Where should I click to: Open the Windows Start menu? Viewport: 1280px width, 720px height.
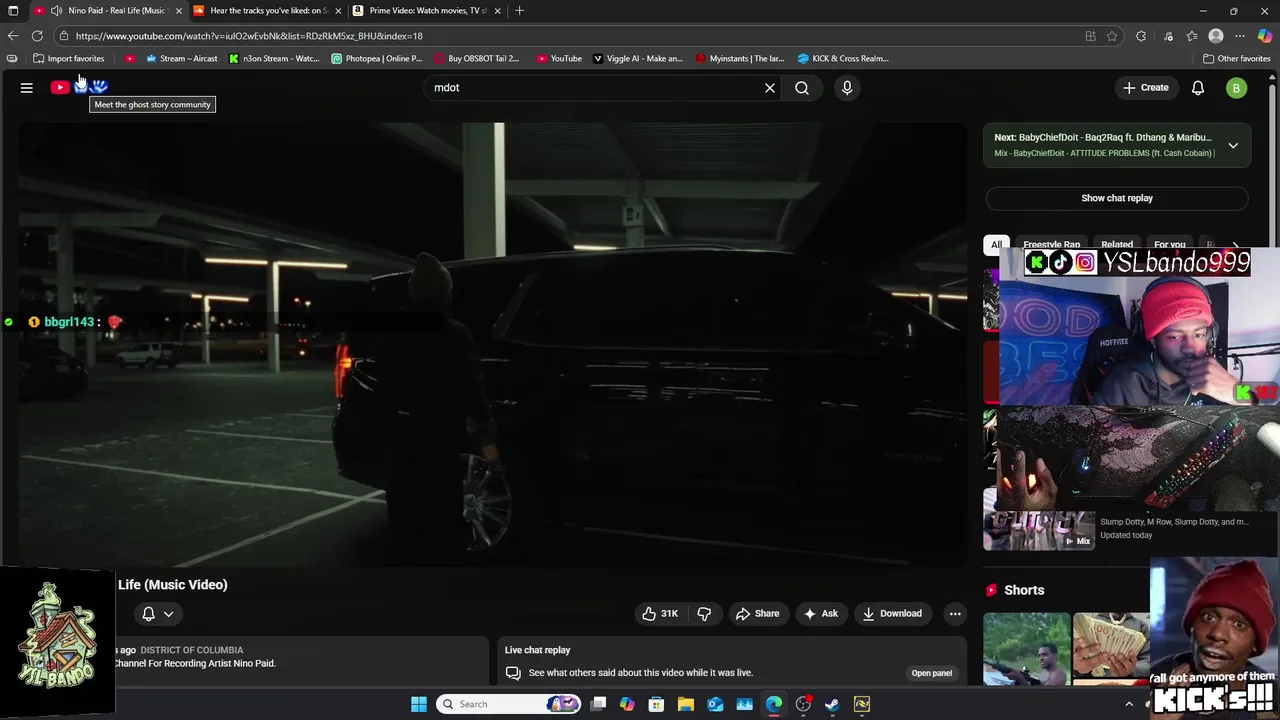419,704
